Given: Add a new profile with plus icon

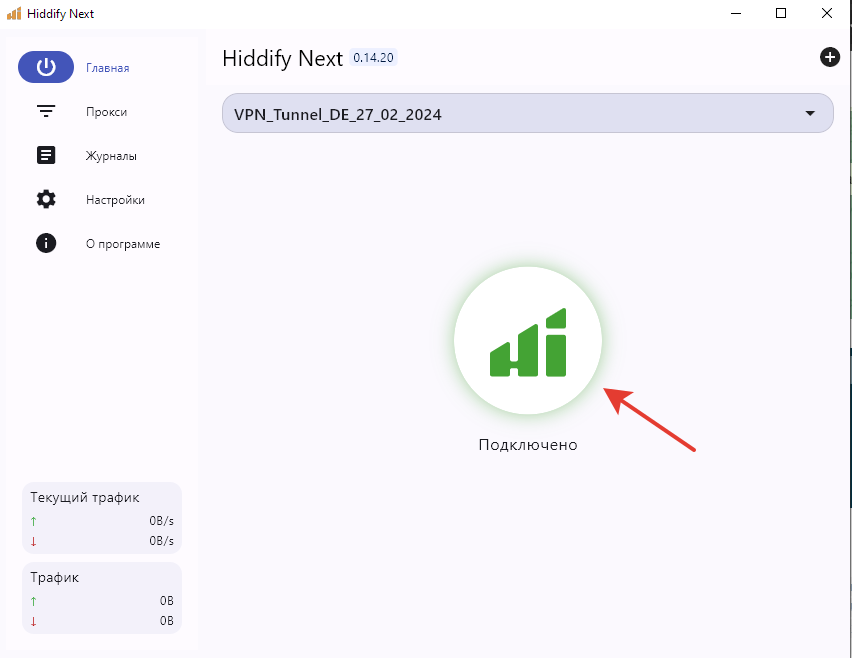Looking at the screenshot, I should point(830,57).
